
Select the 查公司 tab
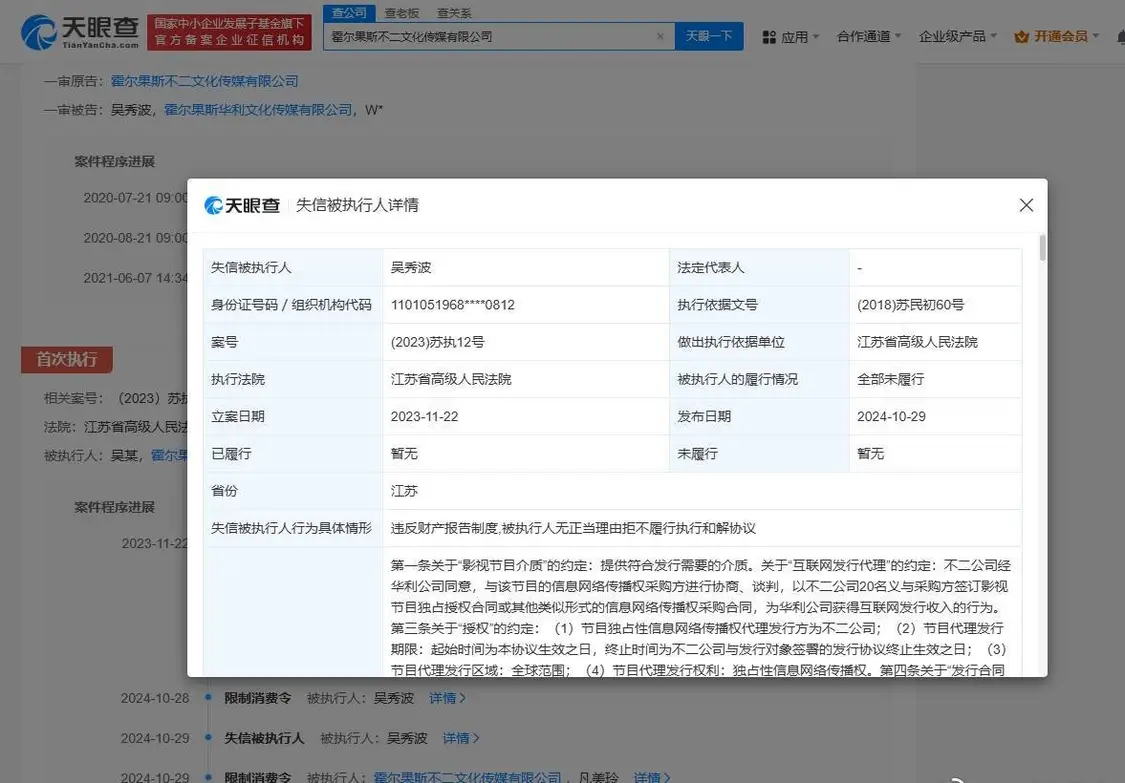point(349,13)
